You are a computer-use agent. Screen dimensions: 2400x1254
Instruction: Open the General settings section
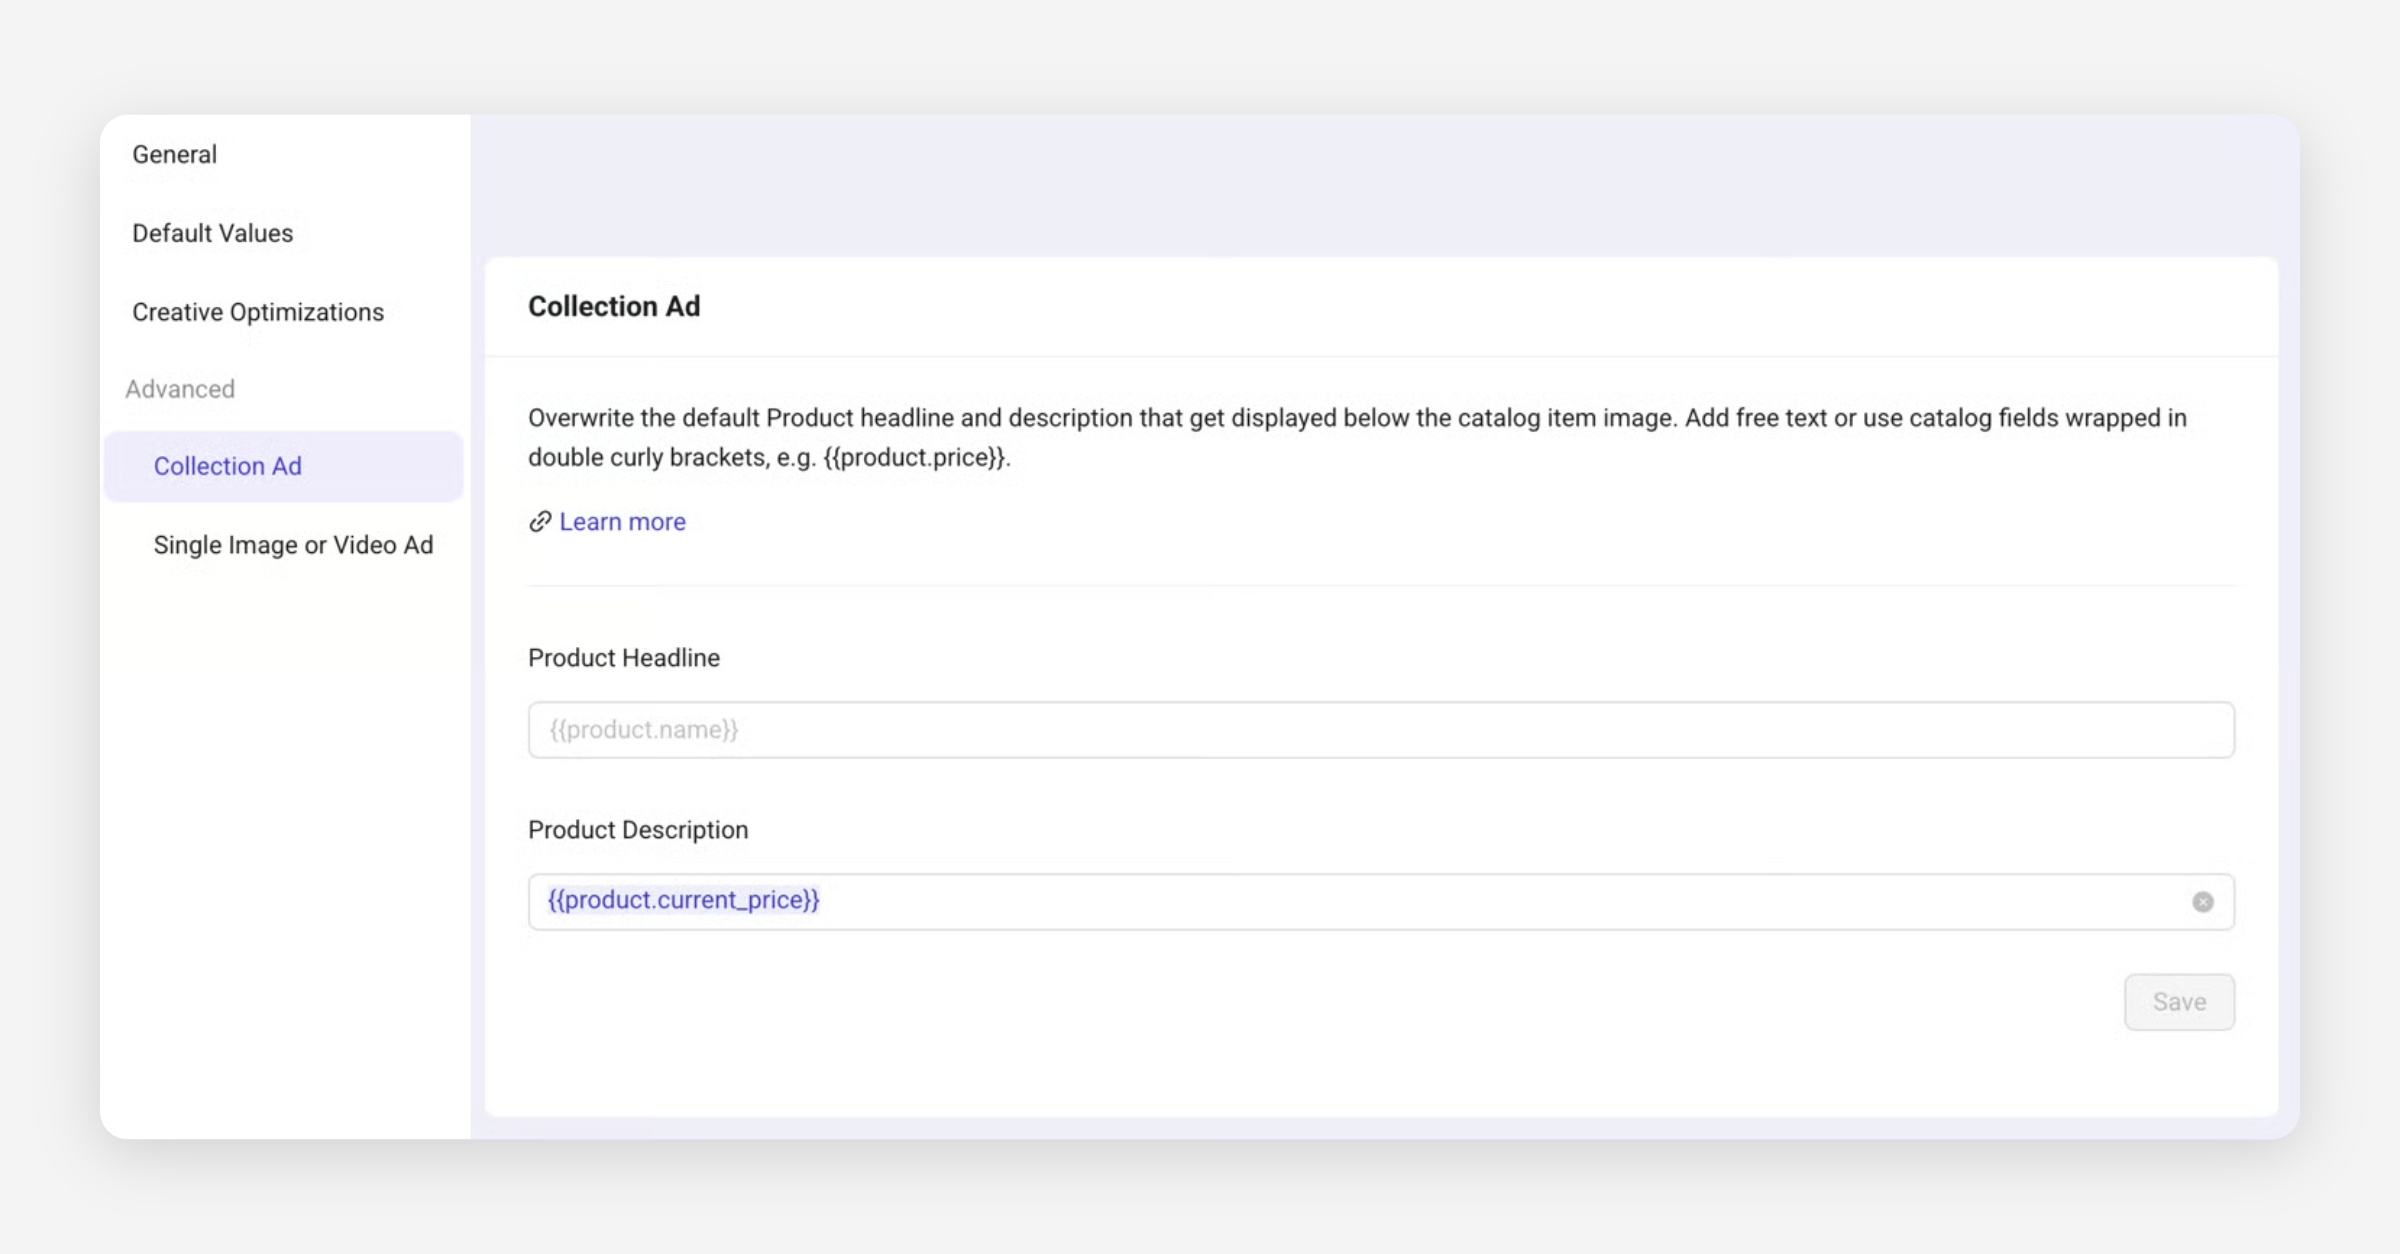pos(174,154)
